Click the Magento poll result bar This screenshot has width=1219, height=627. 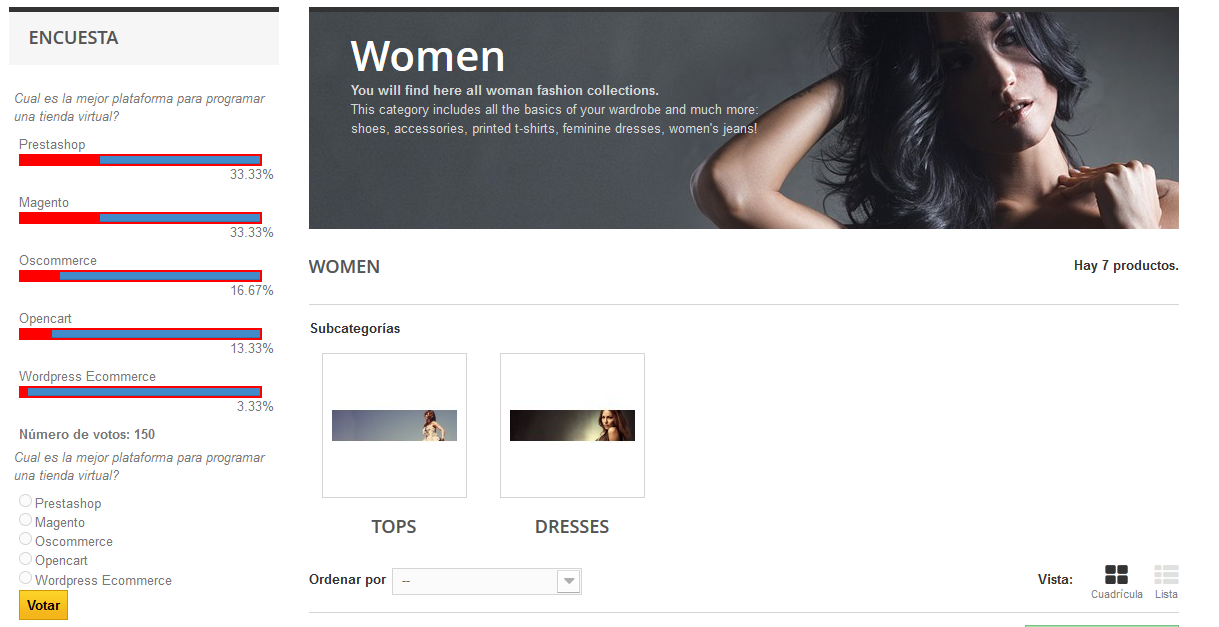pyautogui.click(x=140, y=218)
